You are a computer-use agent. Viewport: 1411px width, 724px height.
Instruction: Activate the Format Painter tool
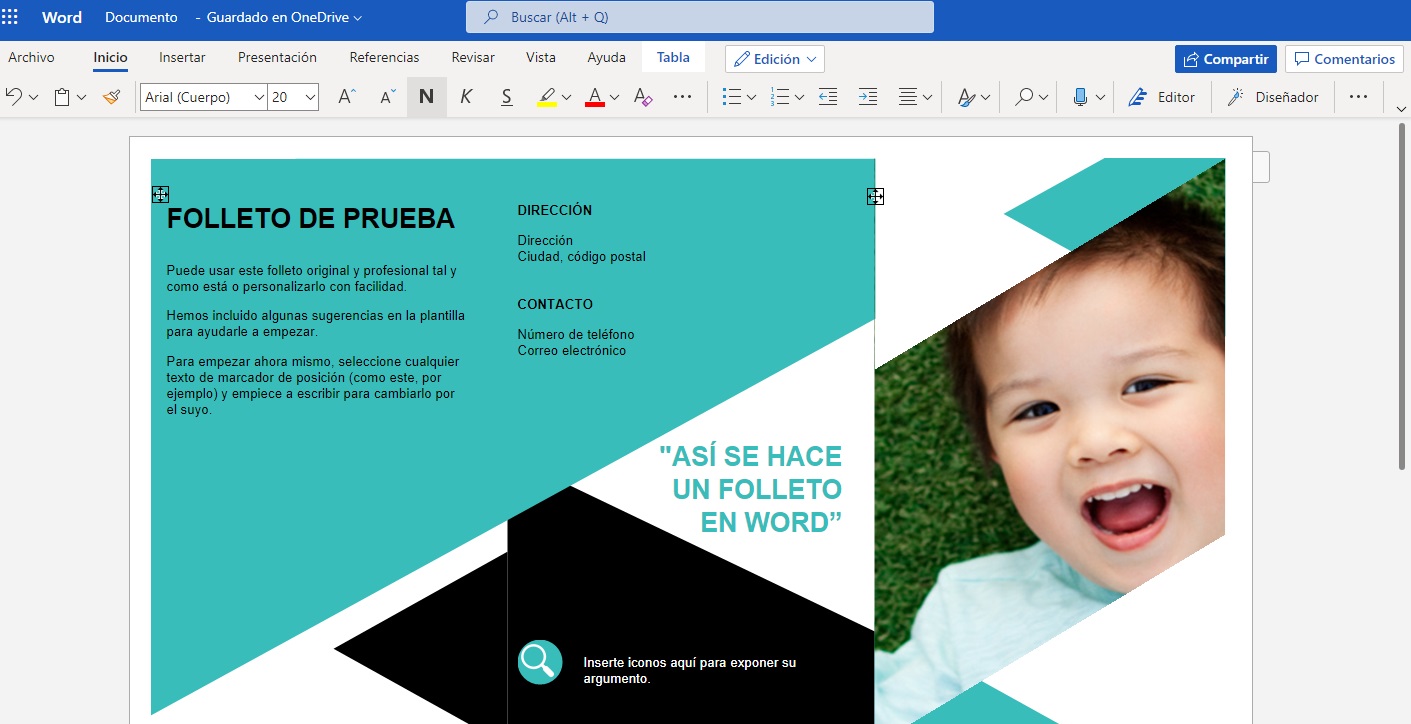[112, 97]
